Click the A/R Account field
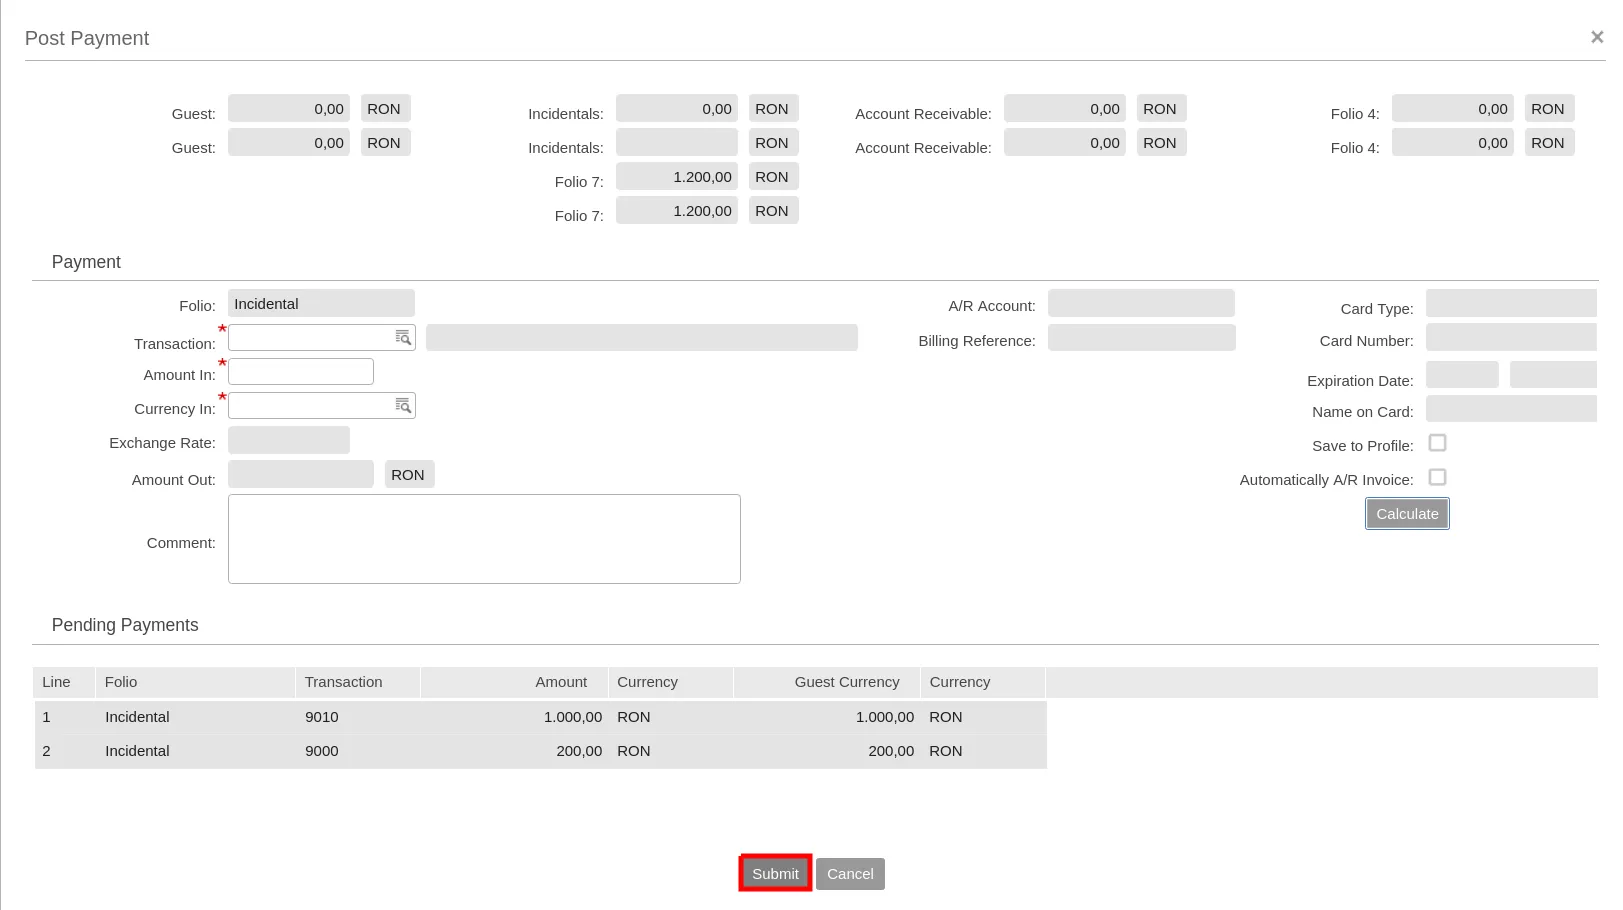Image resolution: width=1623 pixels, height=910 pixels. click(1141, 304)
